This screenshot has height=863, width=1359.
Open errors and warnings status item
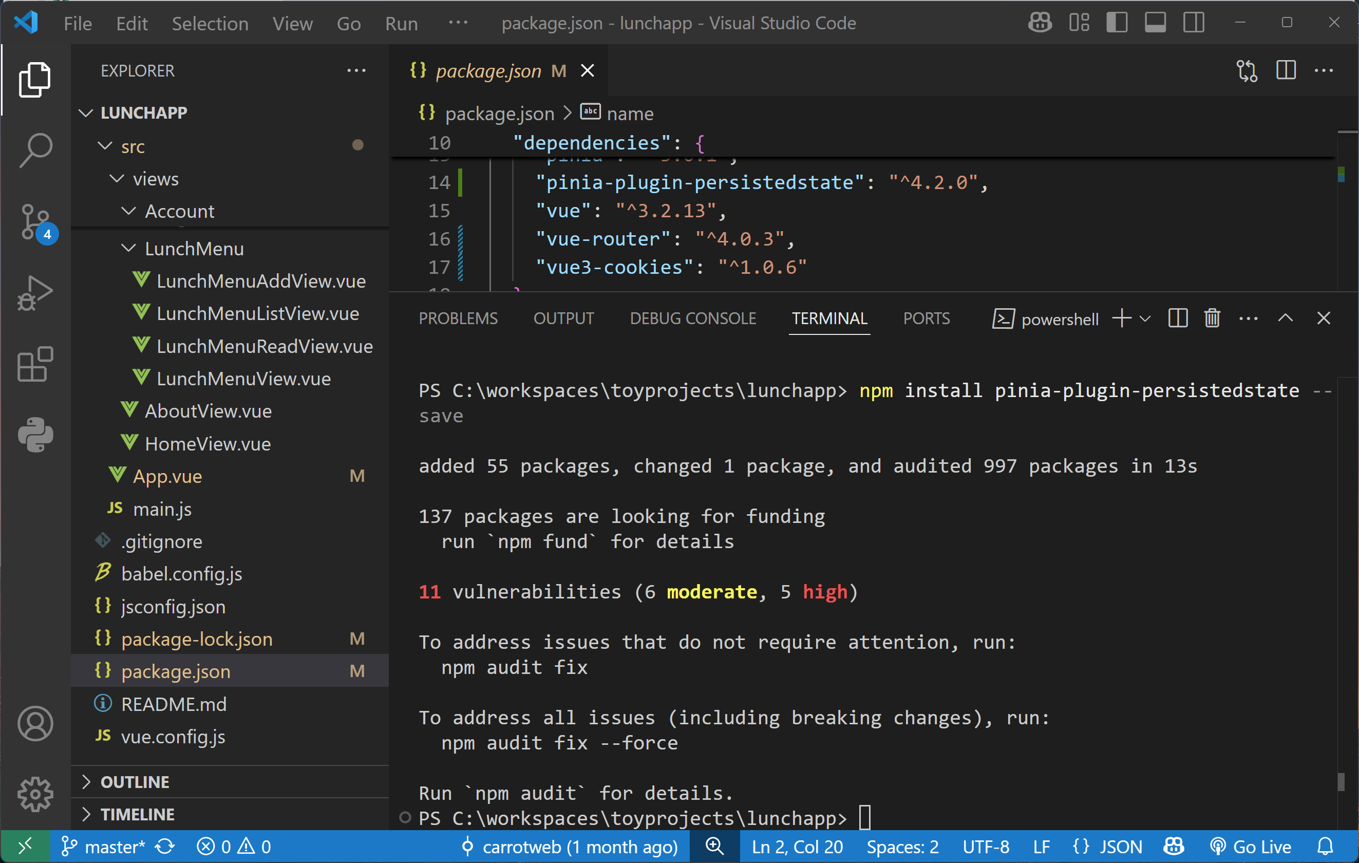(234, 846)
